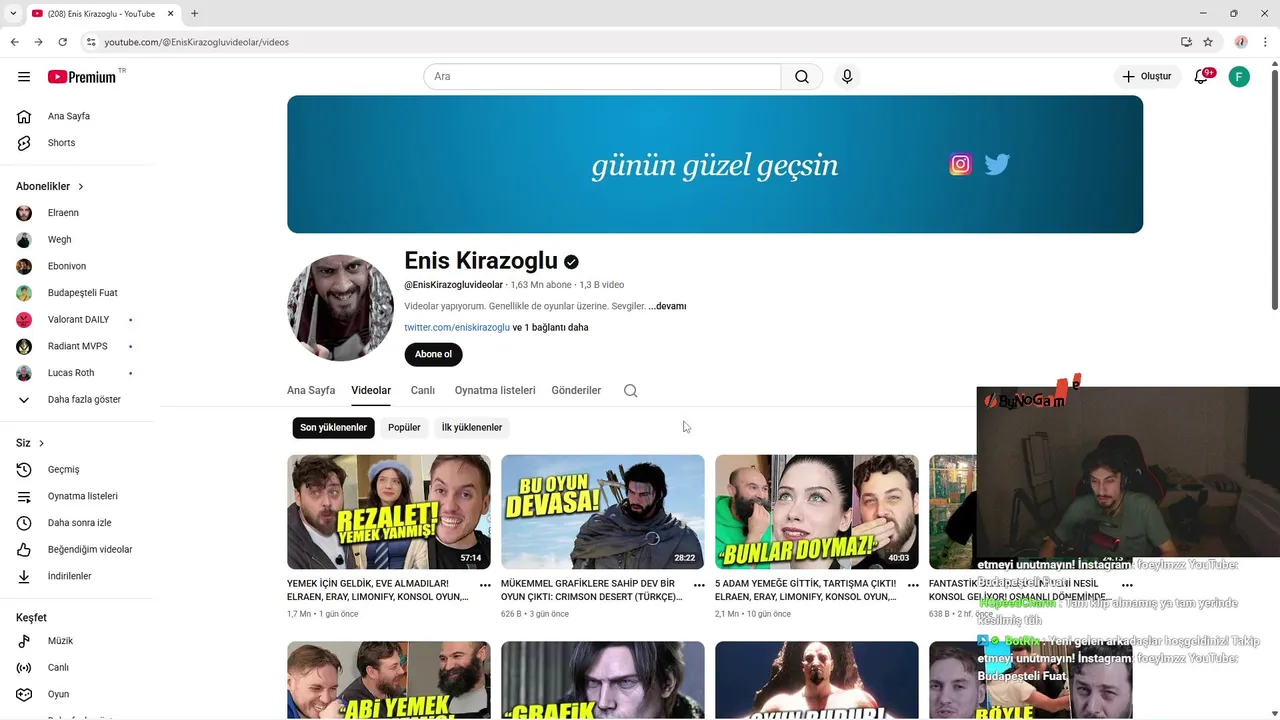
Task: Expand the Abonelikler section chevron
Action: [x=81, y=187]
